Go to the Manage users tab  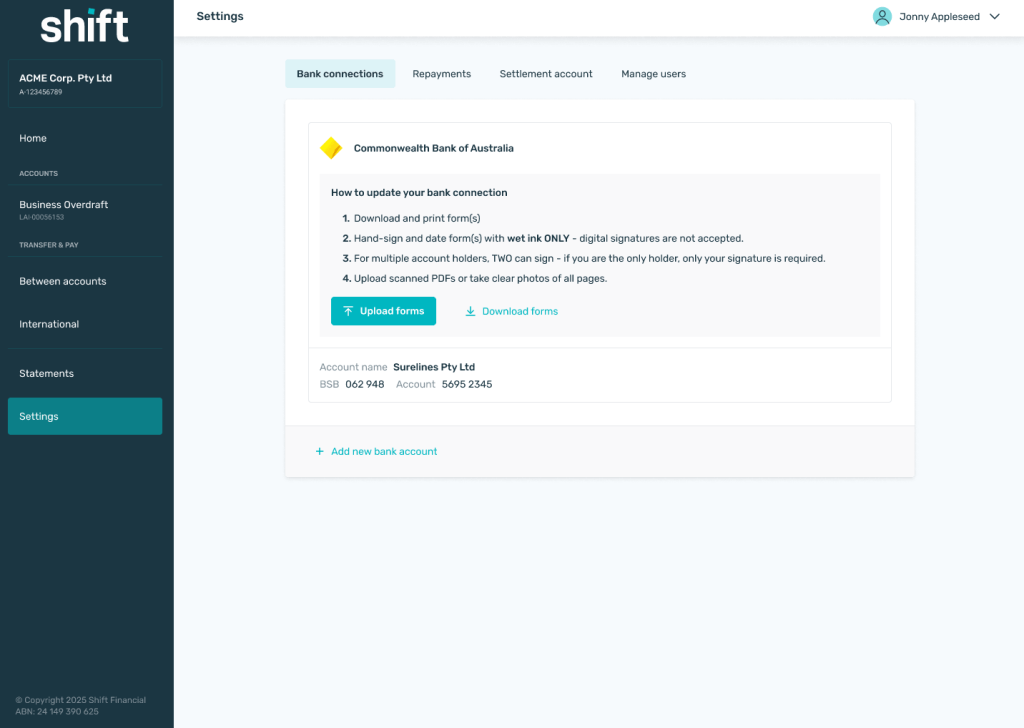coord(653,74)
